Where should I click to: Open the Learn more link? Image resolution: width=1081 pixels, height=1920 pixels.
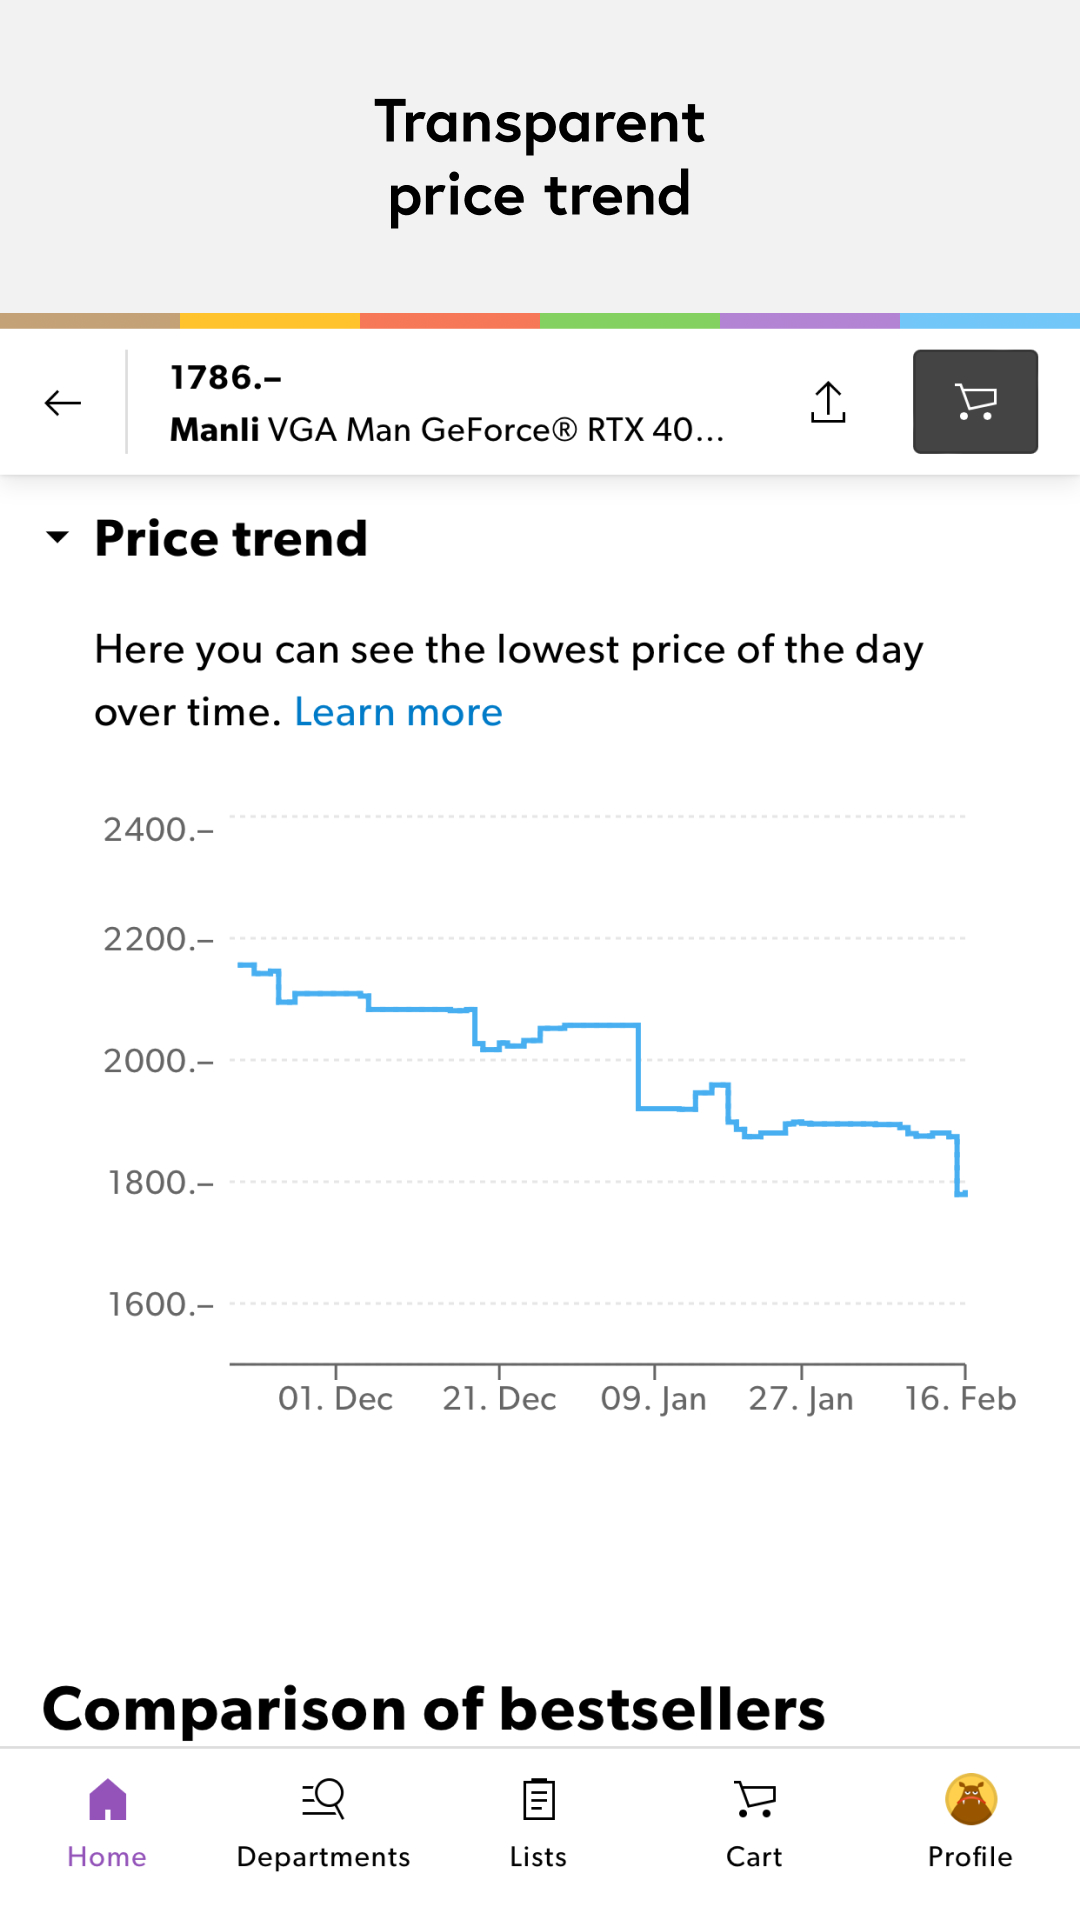[x=398, y=712]
